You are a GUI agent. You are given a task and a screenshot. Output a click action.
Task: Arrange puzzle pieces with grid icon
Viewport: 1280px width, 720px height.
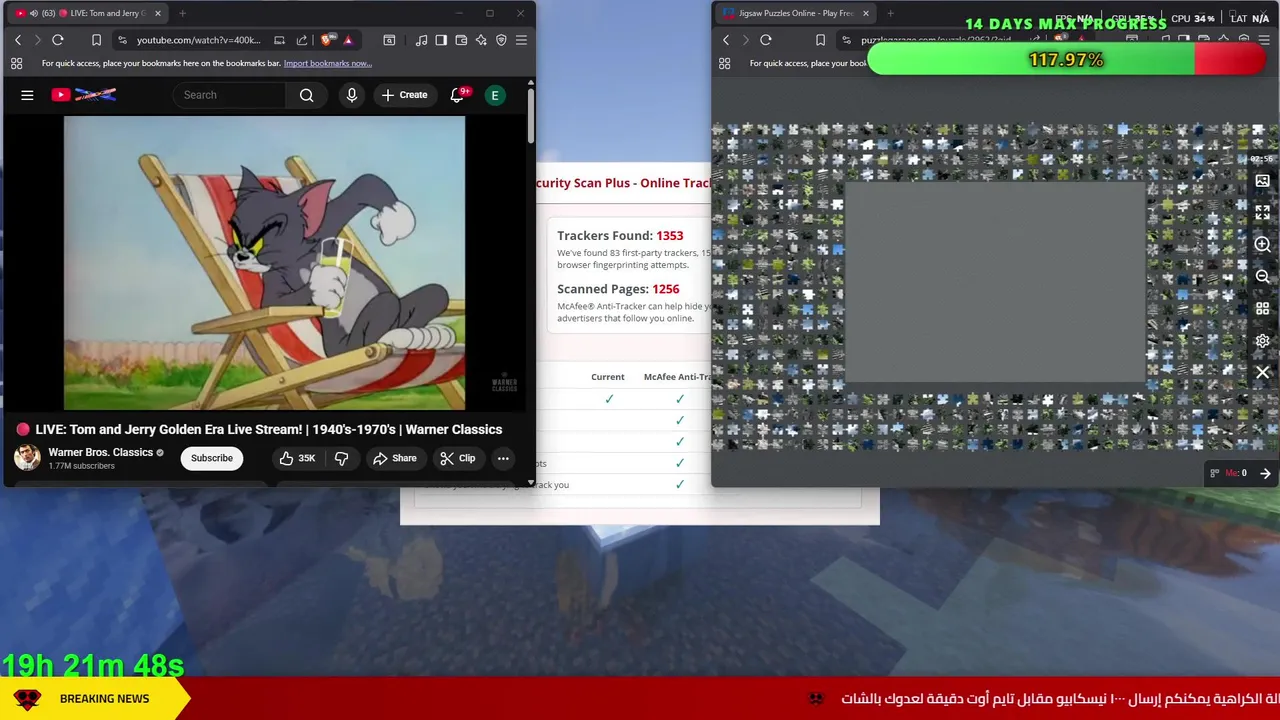(1262, 308)
